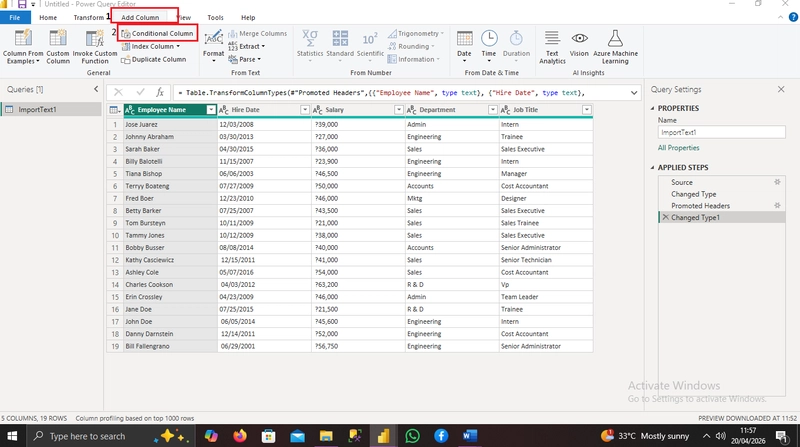Click Merge Columns
This screenshot has height=447, width=800.
(257, 34)
